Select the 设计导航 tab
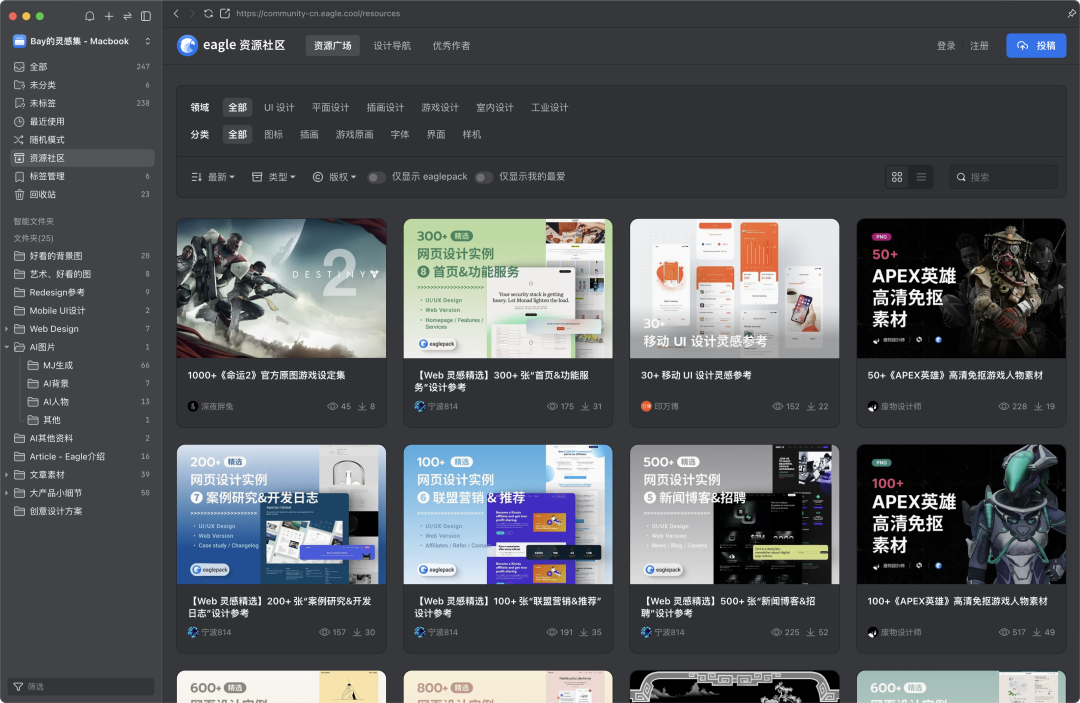This screenshot has width=1080, height=703. 392,45
